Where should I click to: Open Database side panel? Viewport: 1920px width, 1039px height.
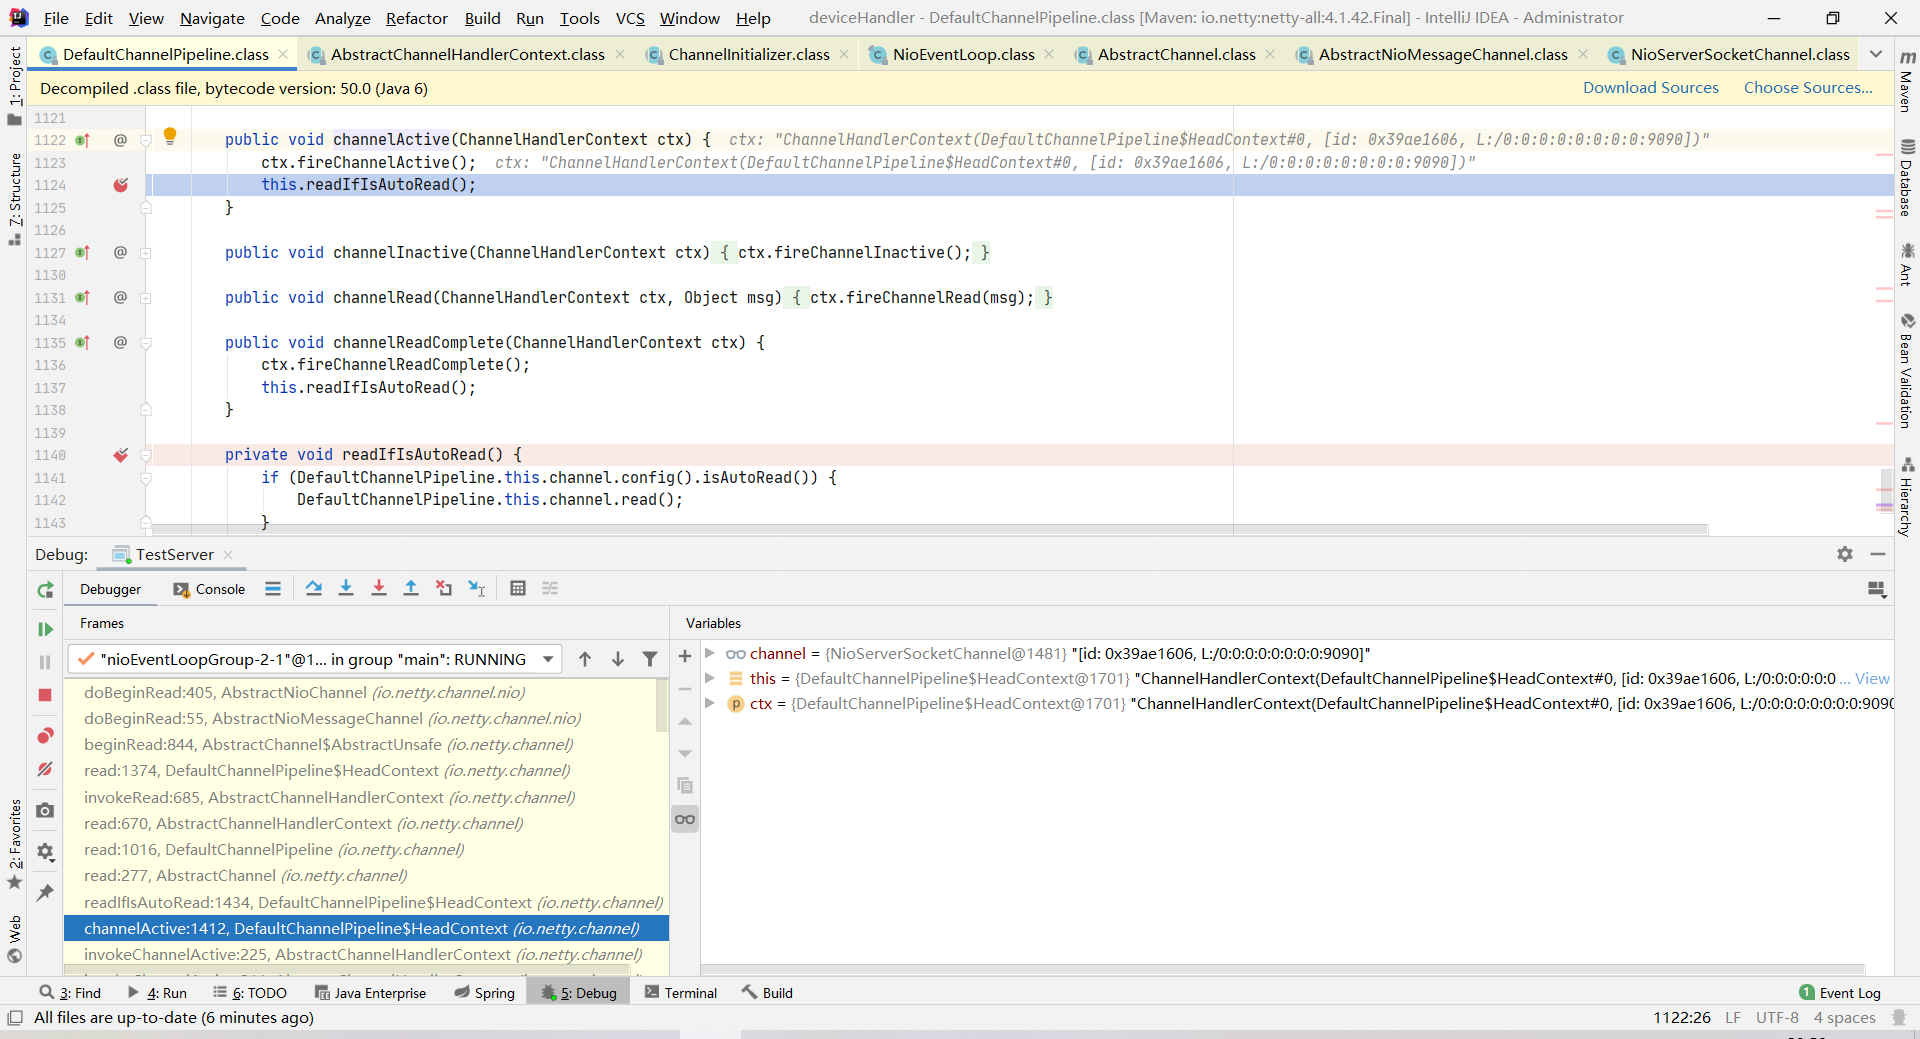(x=1907, y=178)
